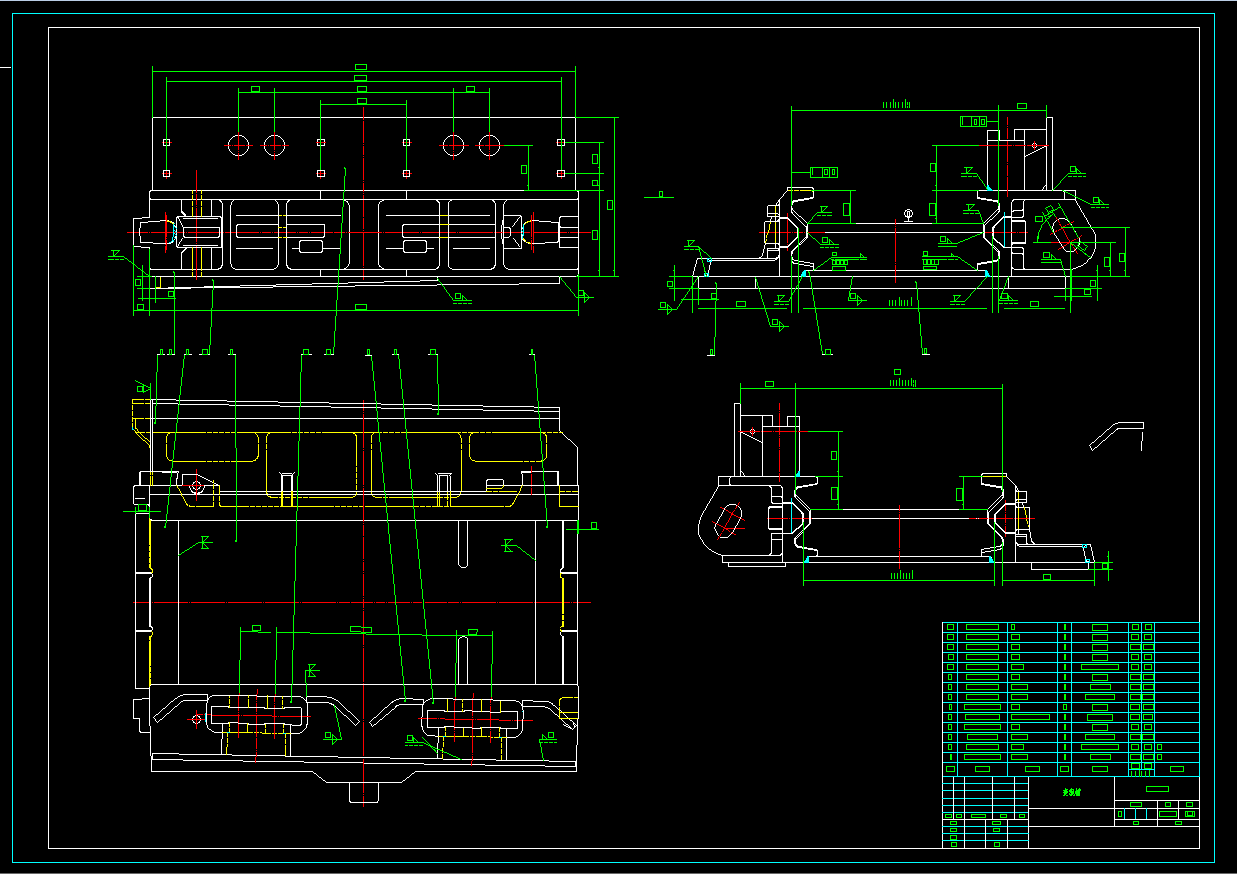Image resolution: width=1237 pixels, height=874 pixels.
Task: Click the hook-shaped profile detail beside lower-right view
Action: click(1116, 436)
